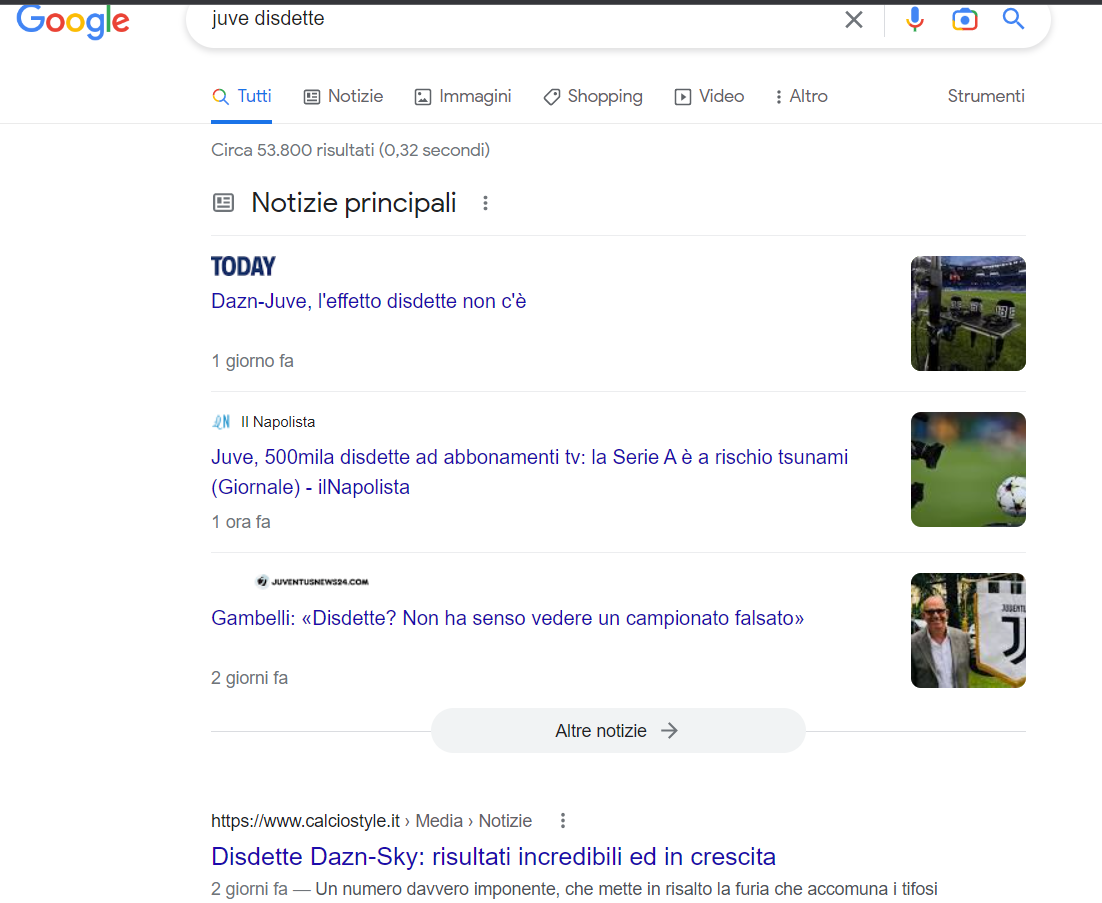Open 'Disdette Dazn-Sky: risultati incredibili' result

click(493, 857)
